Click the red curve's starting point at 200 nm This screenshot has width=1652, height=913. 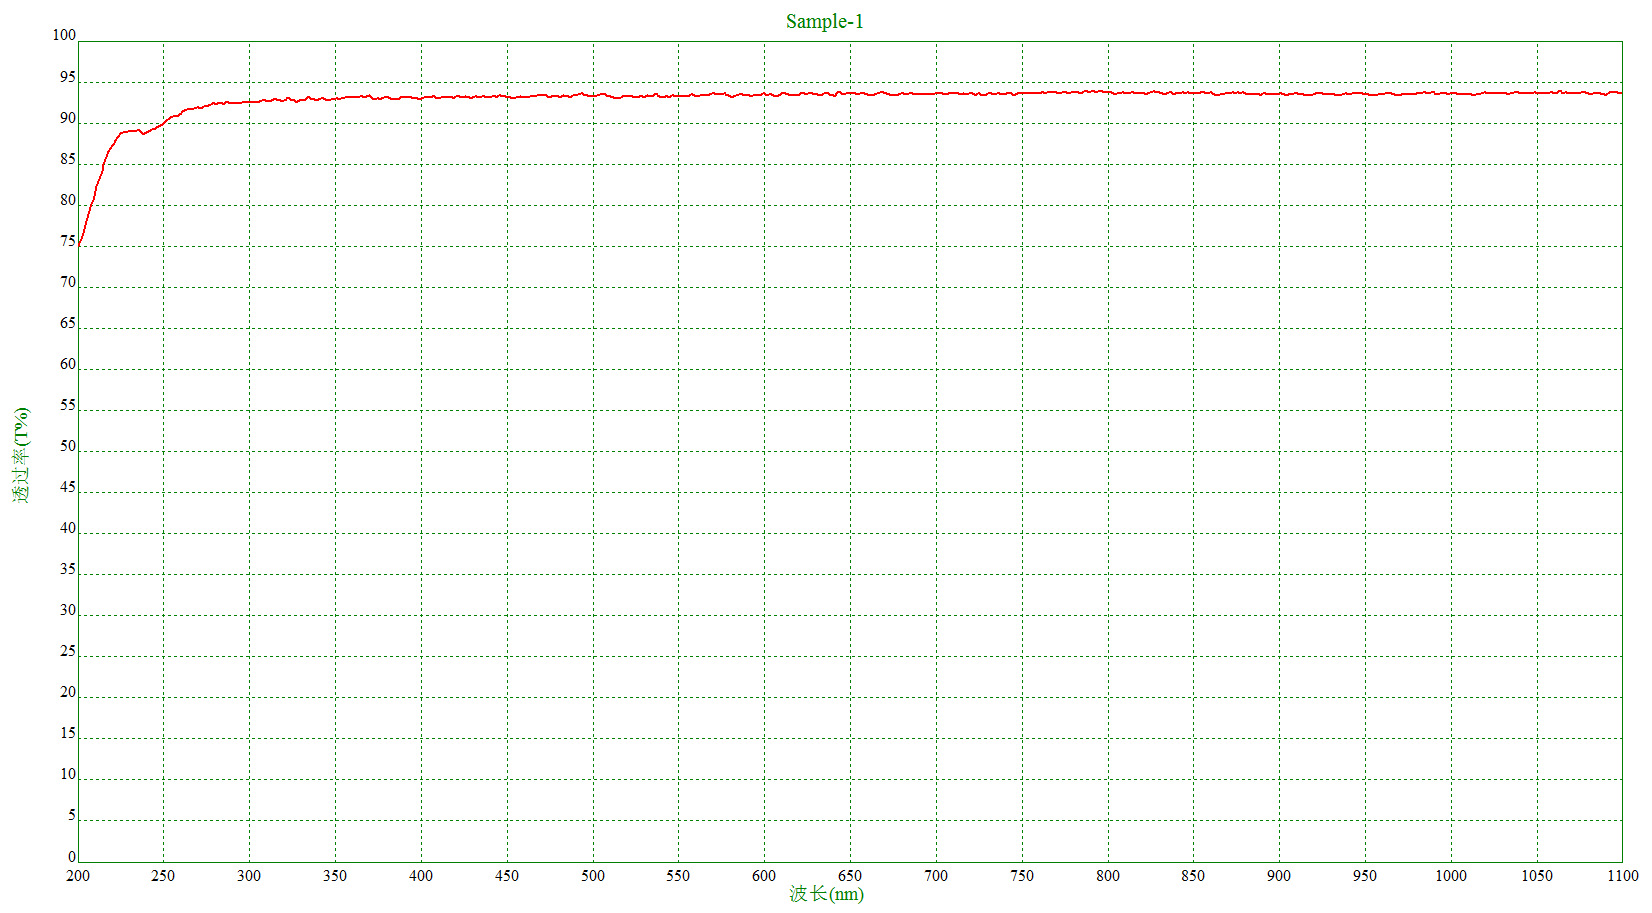pyautogui.click(x=79, y=245)
